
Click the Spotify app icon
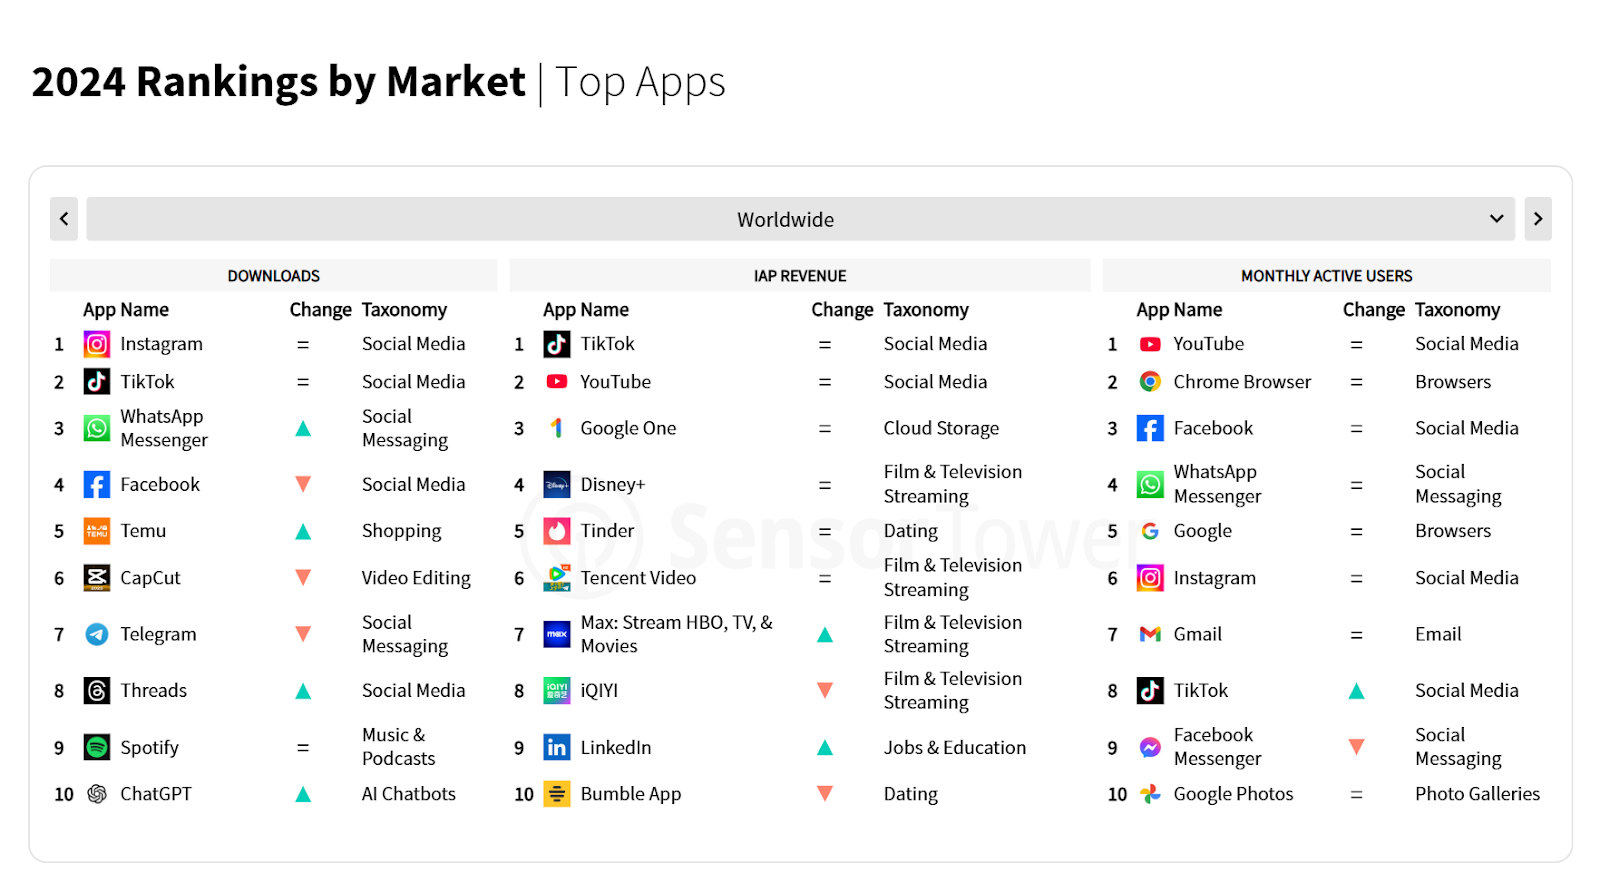click(x=97, y=748)
